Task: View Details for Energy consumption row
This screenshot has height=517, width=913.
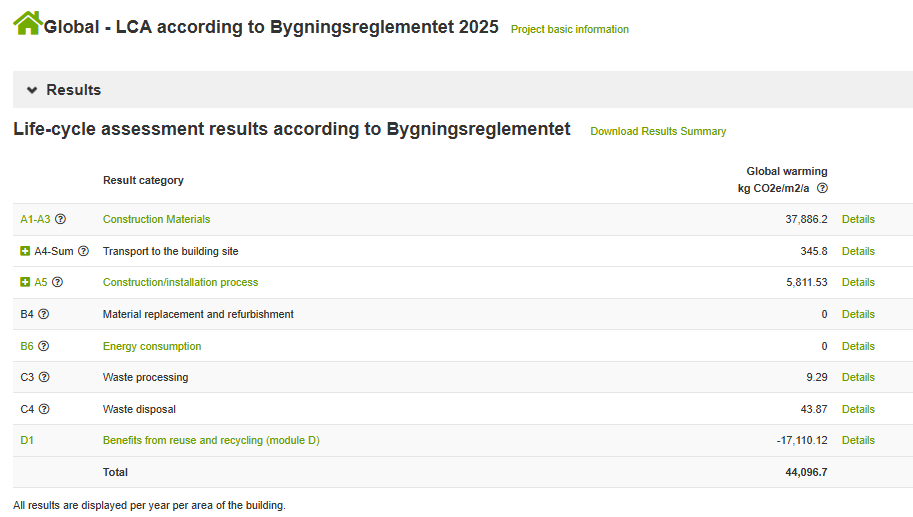Action: pos(858,346)
